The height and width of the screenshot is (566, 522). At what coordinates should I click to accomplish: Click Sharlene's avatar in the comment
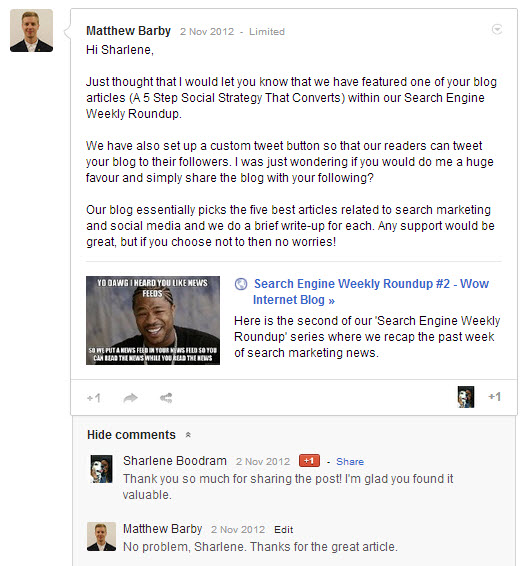click(x=101, y=469)
